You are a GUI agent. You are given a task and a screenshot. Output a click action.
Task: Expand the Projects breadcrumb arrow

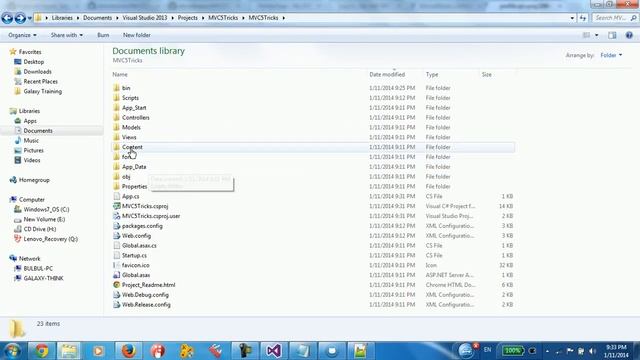203,18
